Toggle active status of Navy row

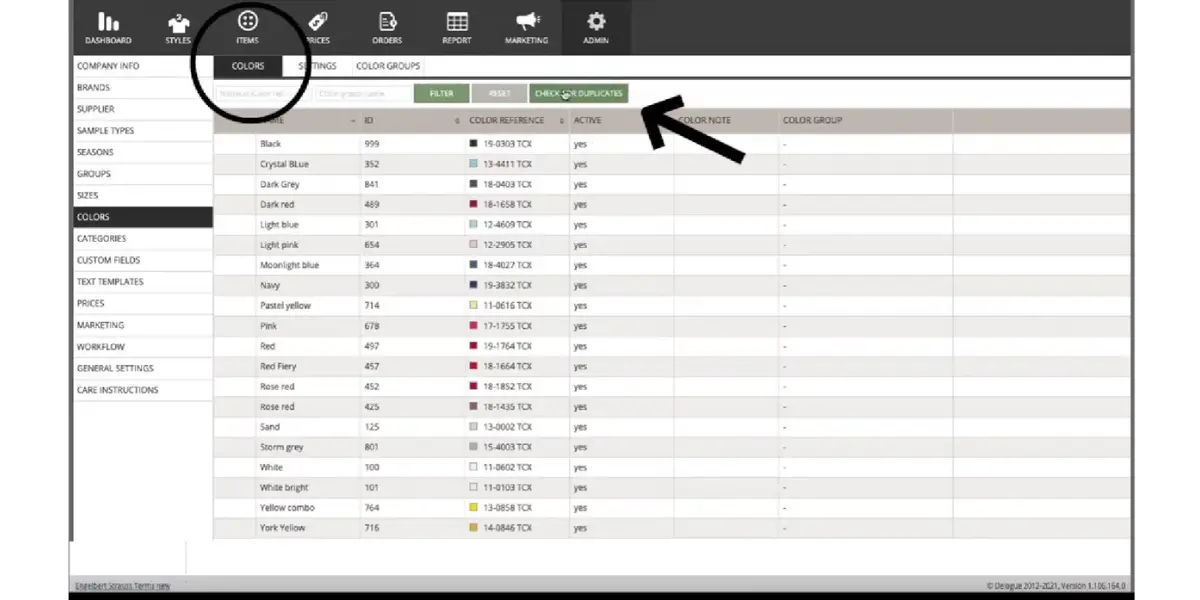coord(581,285)
